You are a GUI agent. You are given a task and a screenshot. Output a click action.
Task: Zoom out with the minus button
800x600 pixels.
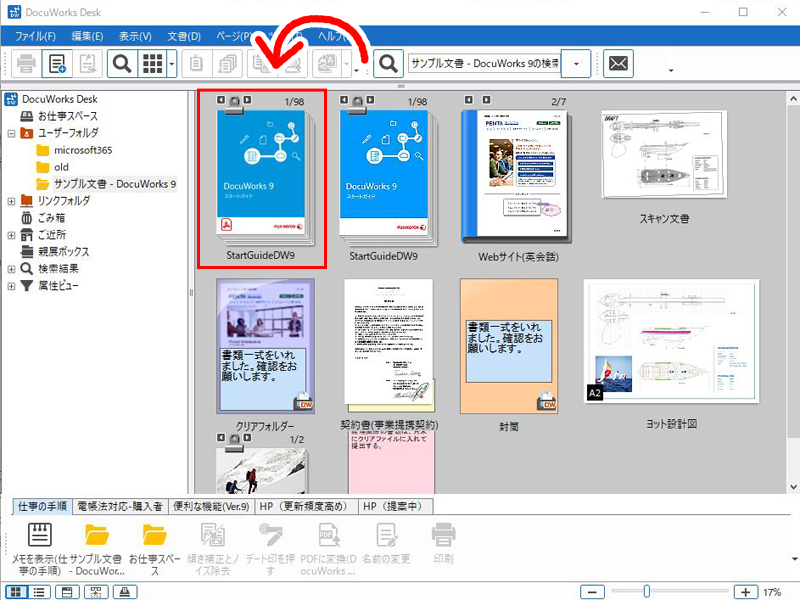[592, 592]
